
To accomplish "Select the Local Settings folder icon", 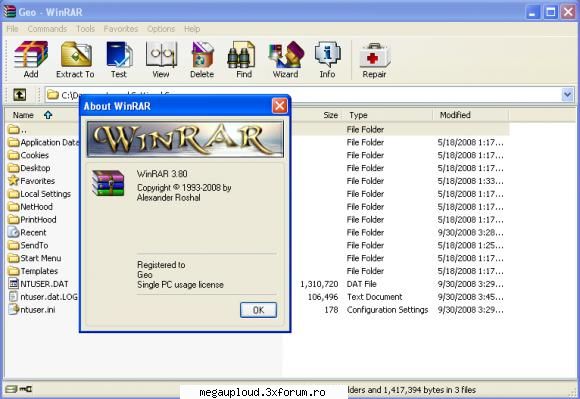I will coord(14,193).
